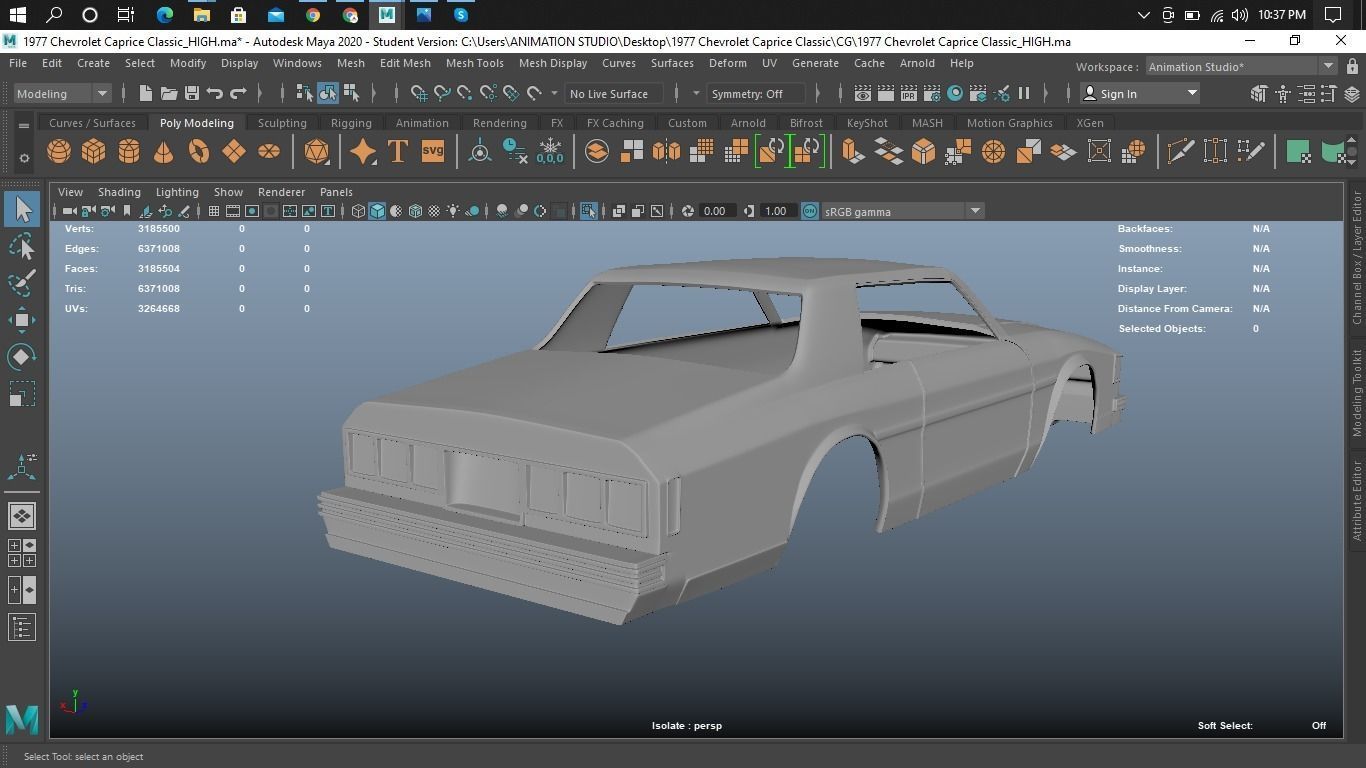This screenshot has height=768, width=1366.
Task: Select the Scale tool in toolbox
Action: 22,394
